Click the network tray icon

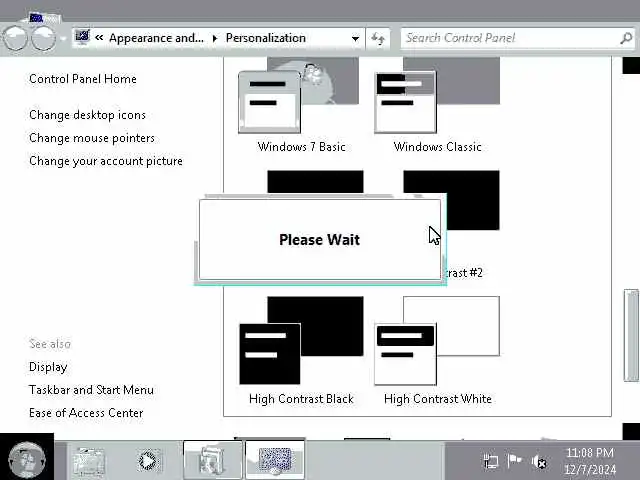[490, 462]
